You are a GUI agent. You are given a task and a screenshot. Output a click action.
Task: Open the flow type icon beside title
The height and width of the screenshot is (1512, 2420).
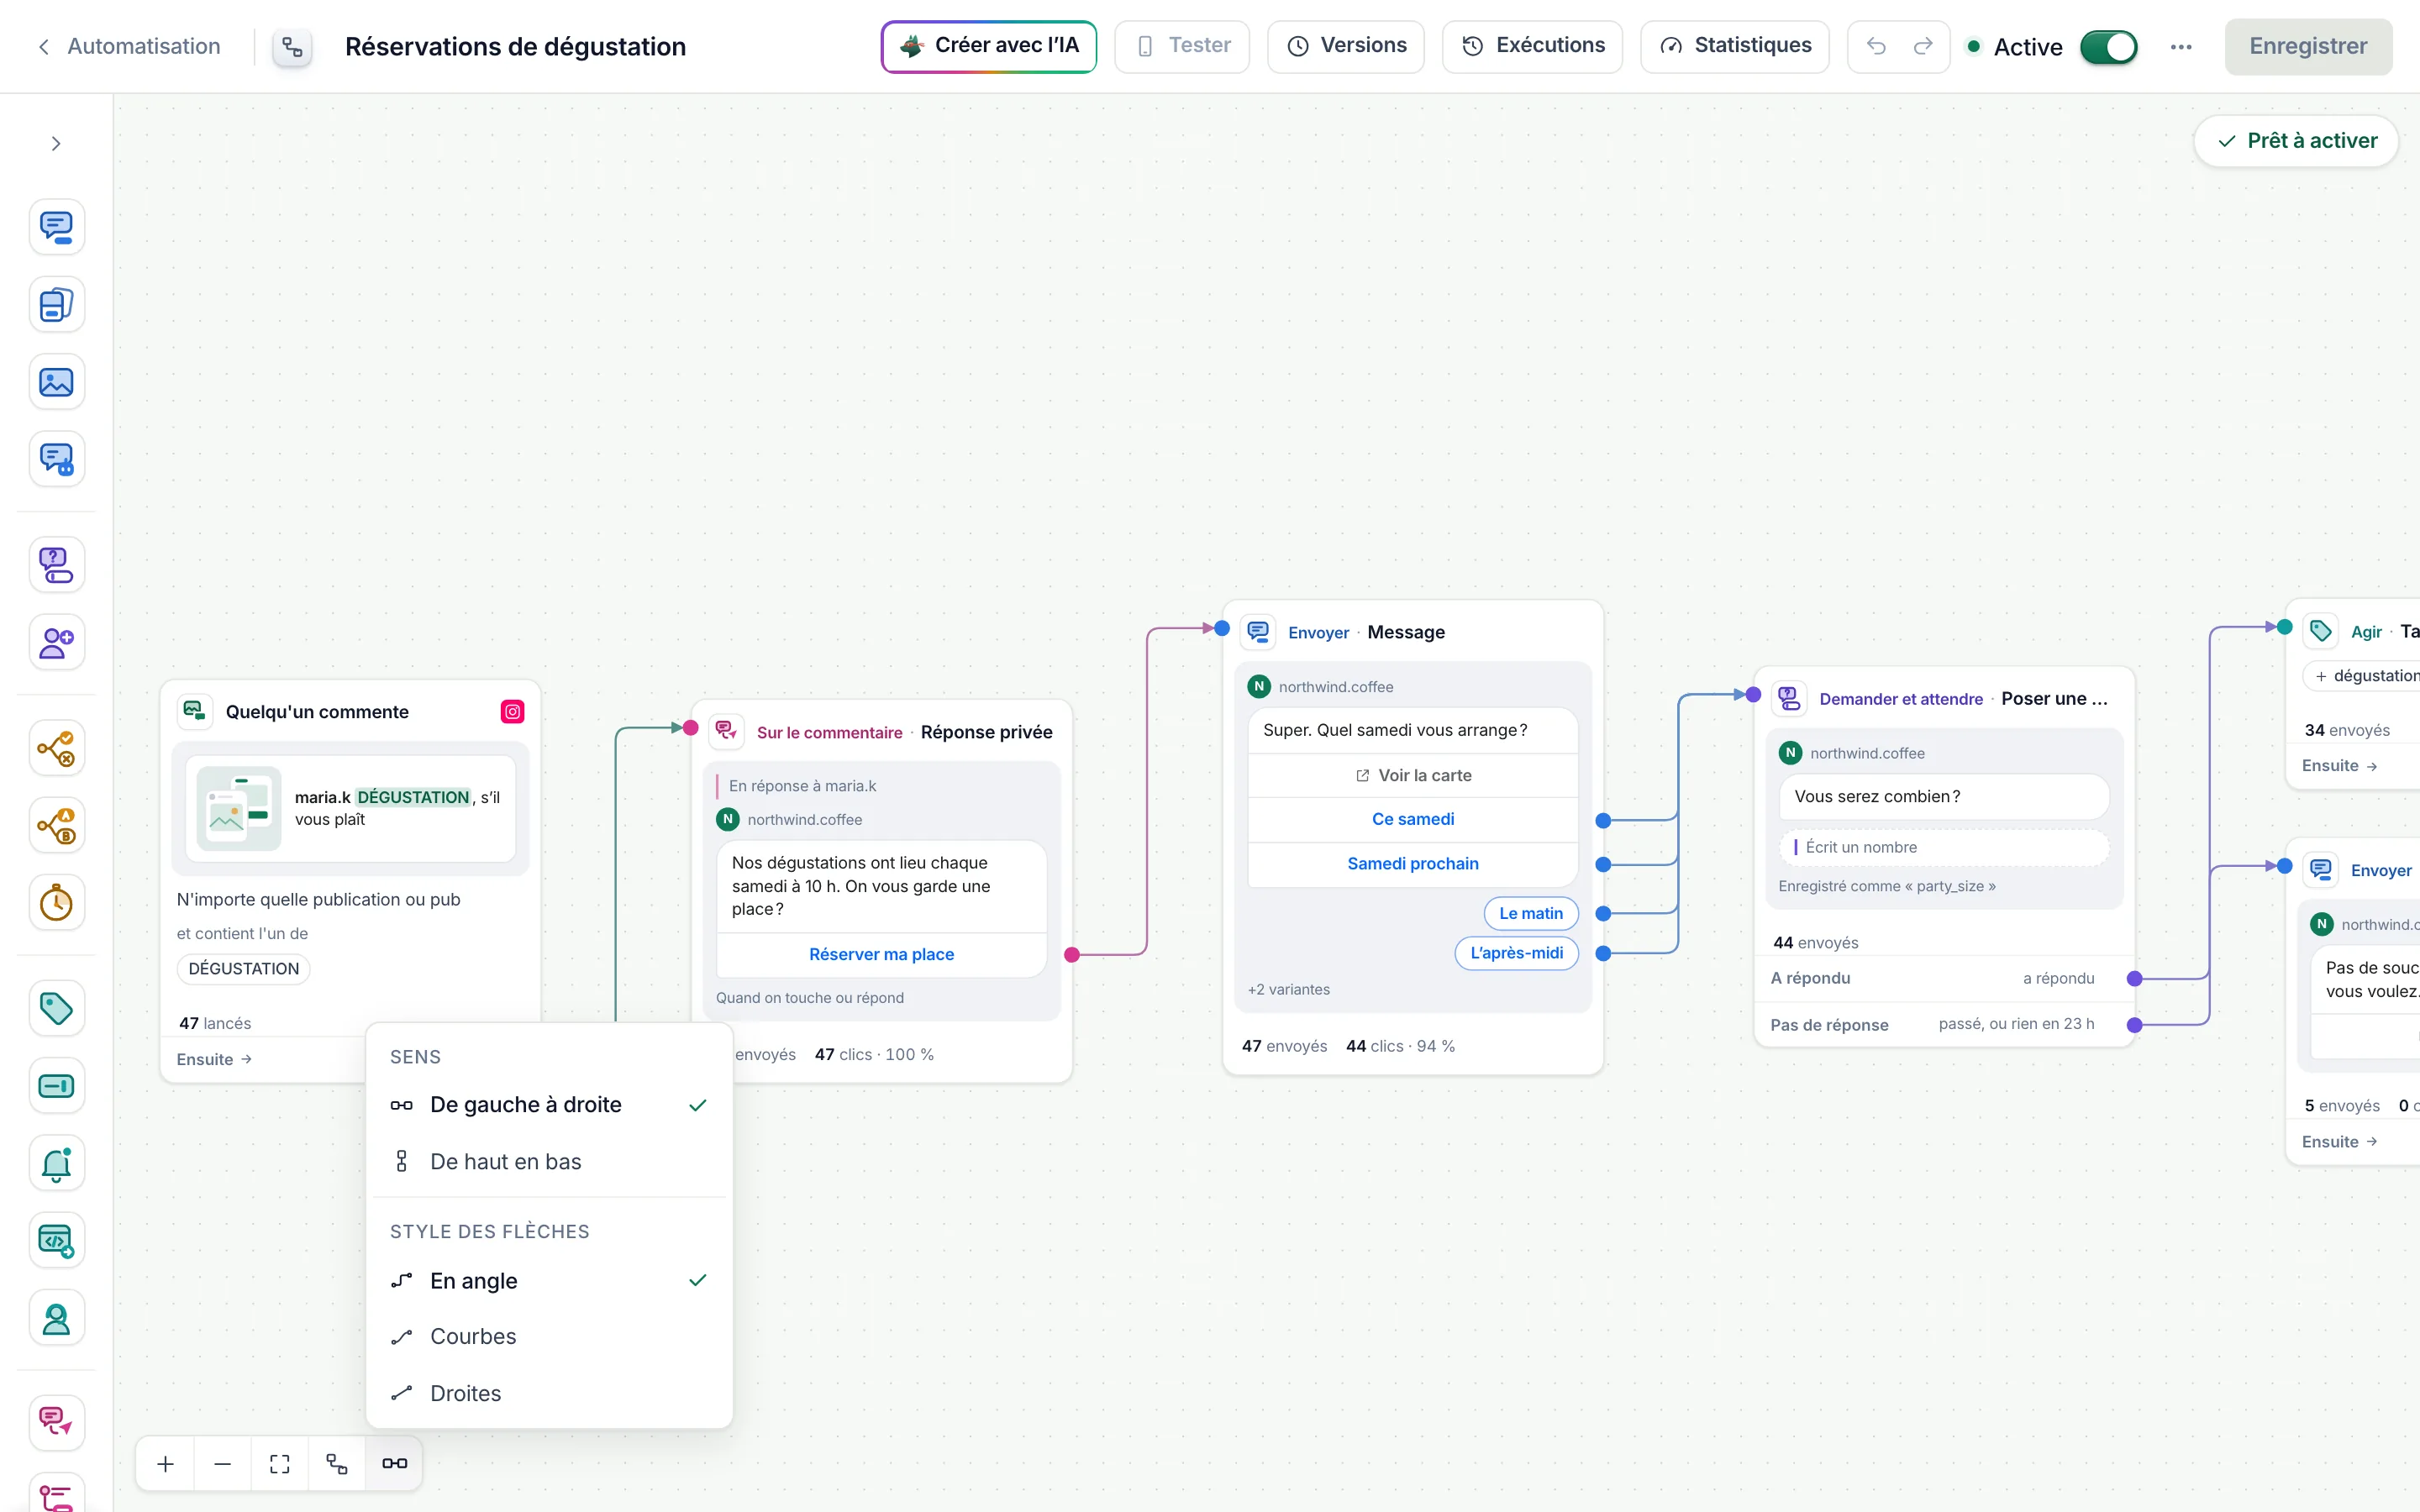[292, 47]
